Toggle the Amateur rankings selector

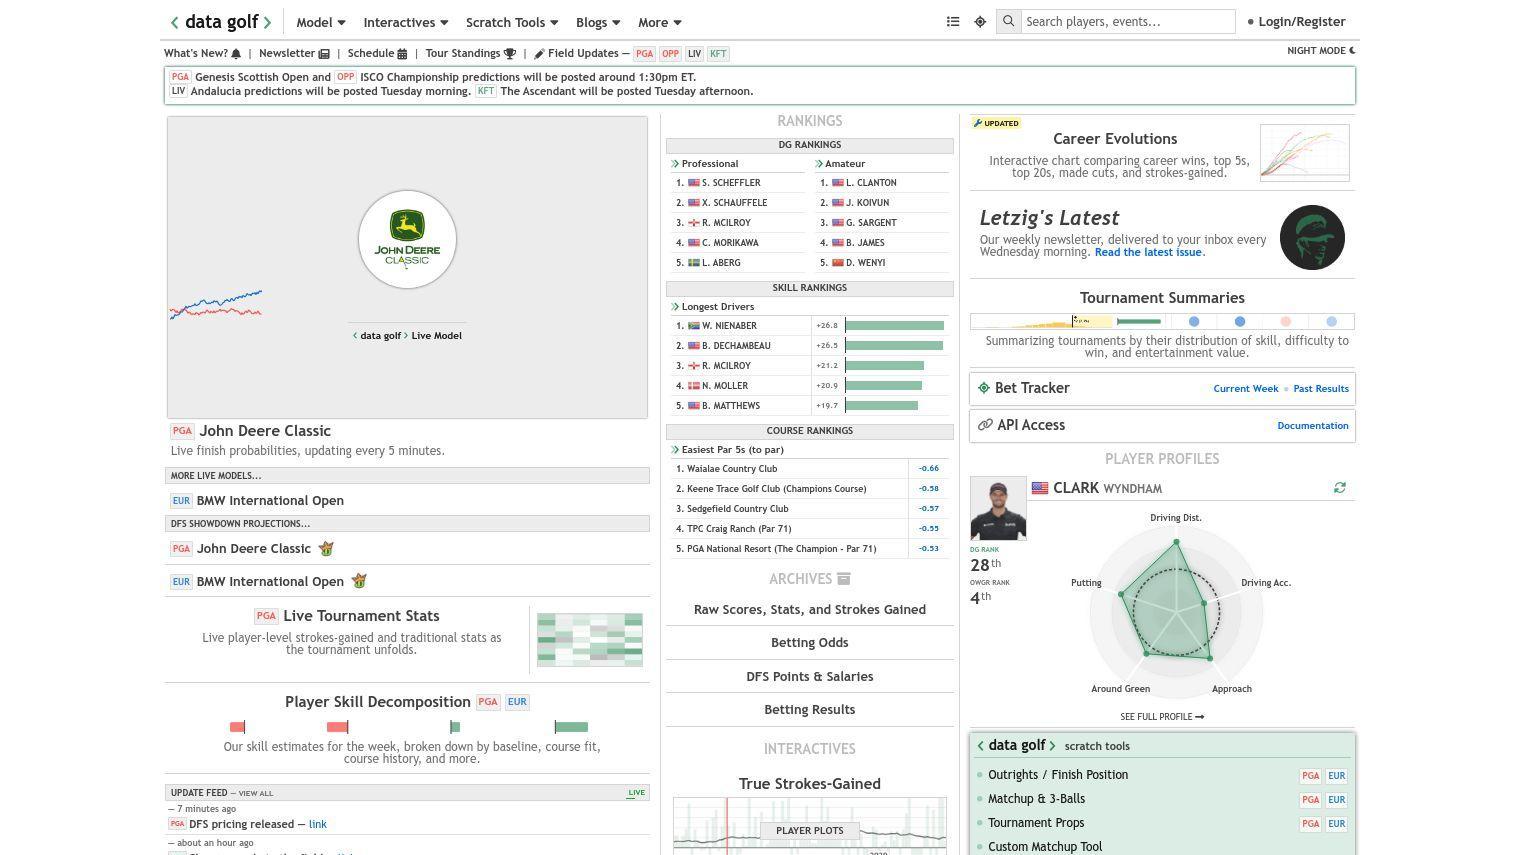(x=840, y=164)
